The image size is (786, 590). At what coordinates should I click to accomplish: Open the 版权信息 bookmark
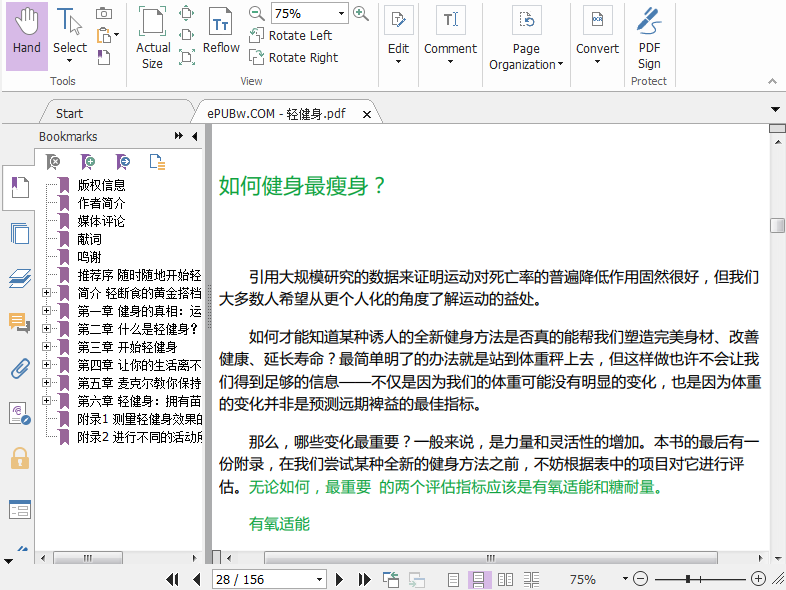click(x=101, y=185)
